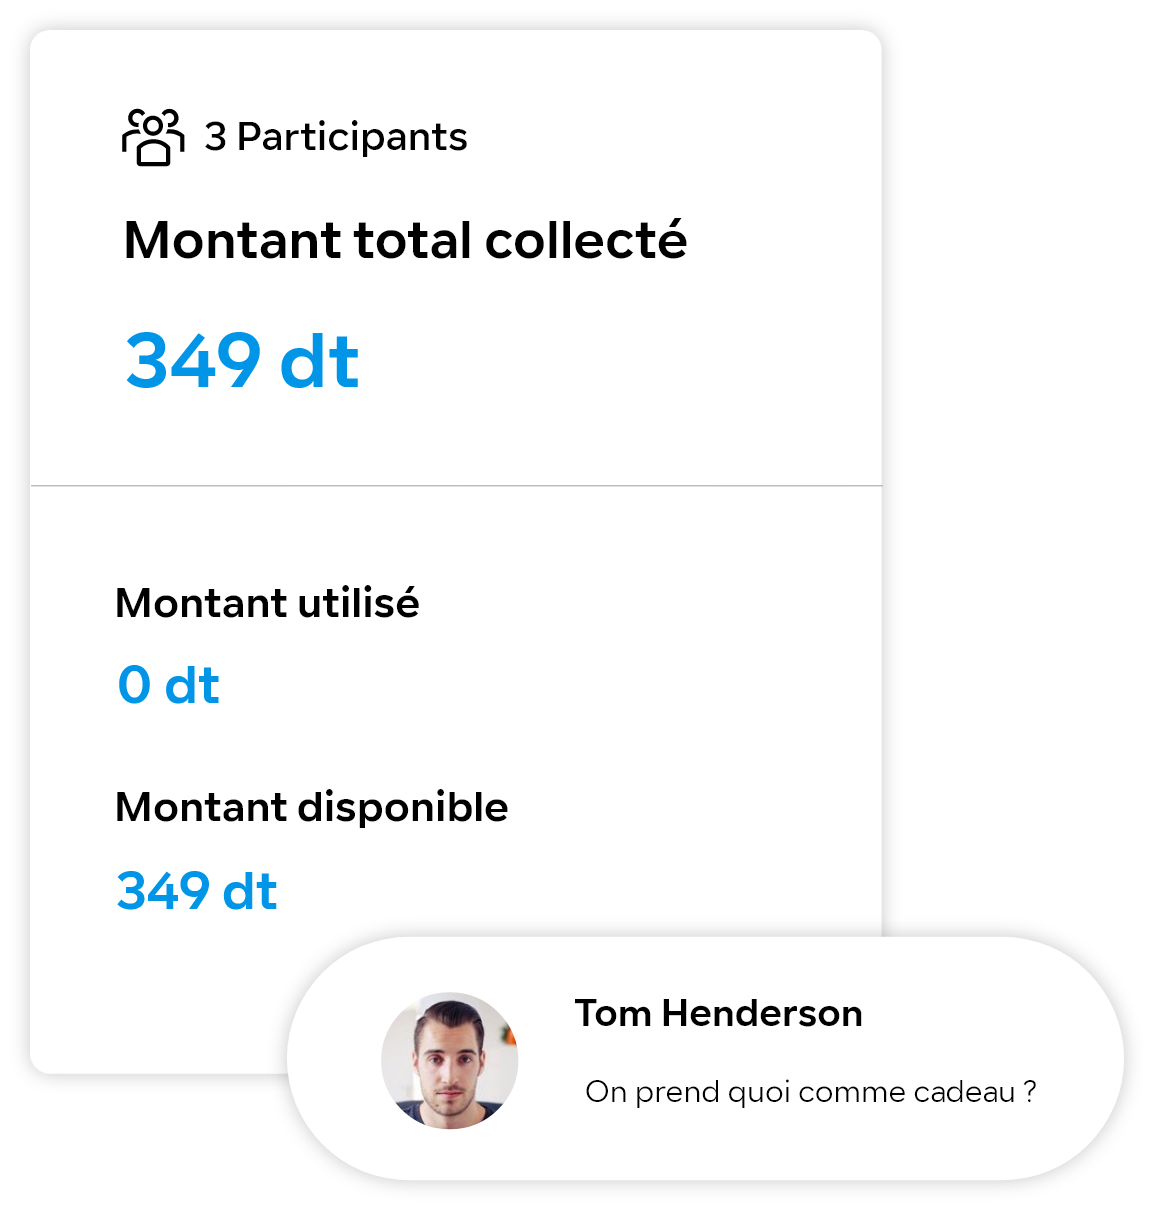Image resolution: width=1155 pixels, height=1211 pixels.
Task: Click the 0 dt used amount
Action: 168,686
